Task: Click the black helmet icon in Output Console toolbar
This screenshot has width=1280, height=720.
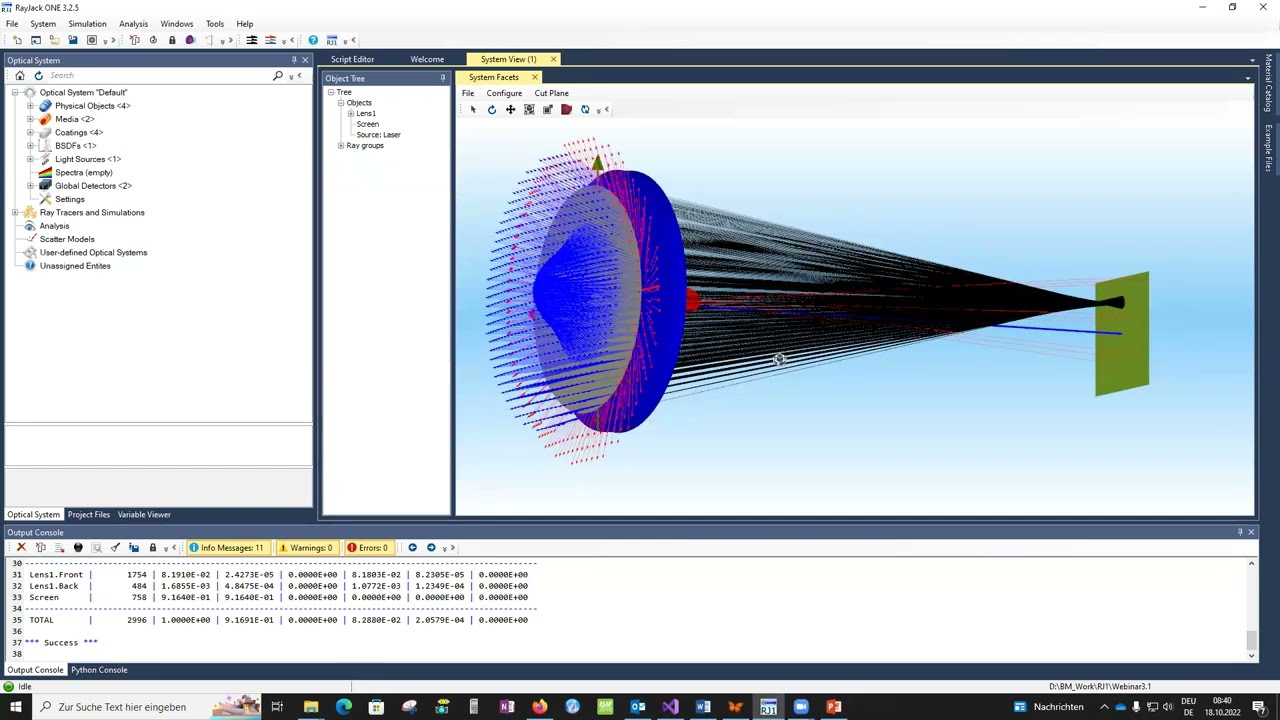Action: coord(78,547)
